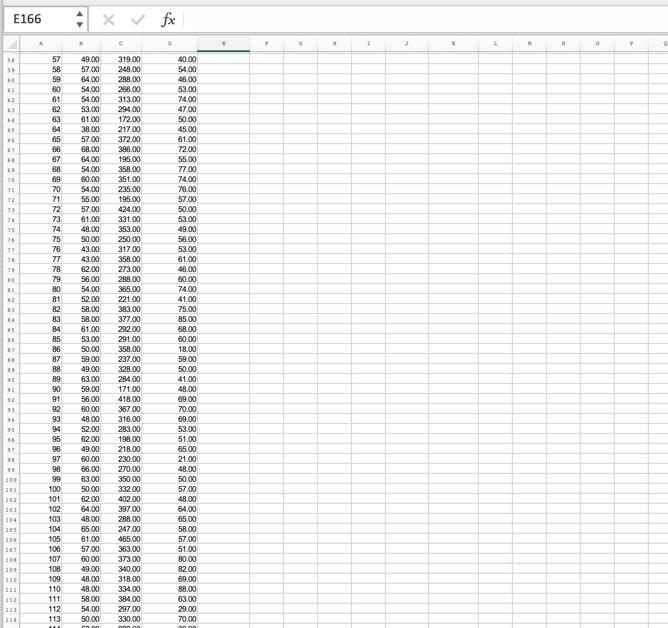Select column B header
668x628 pixels.
click(81, 44)
